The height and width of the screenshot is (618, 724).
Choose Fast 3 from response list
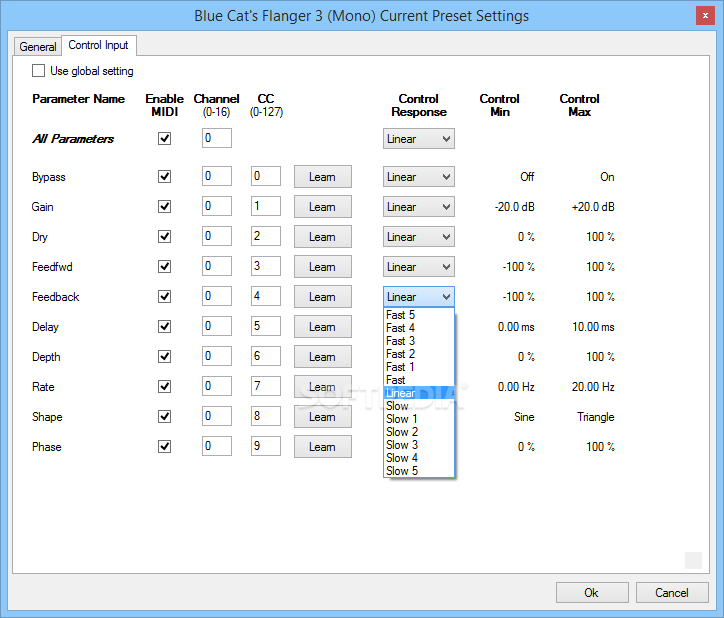(x=419, y=341)
